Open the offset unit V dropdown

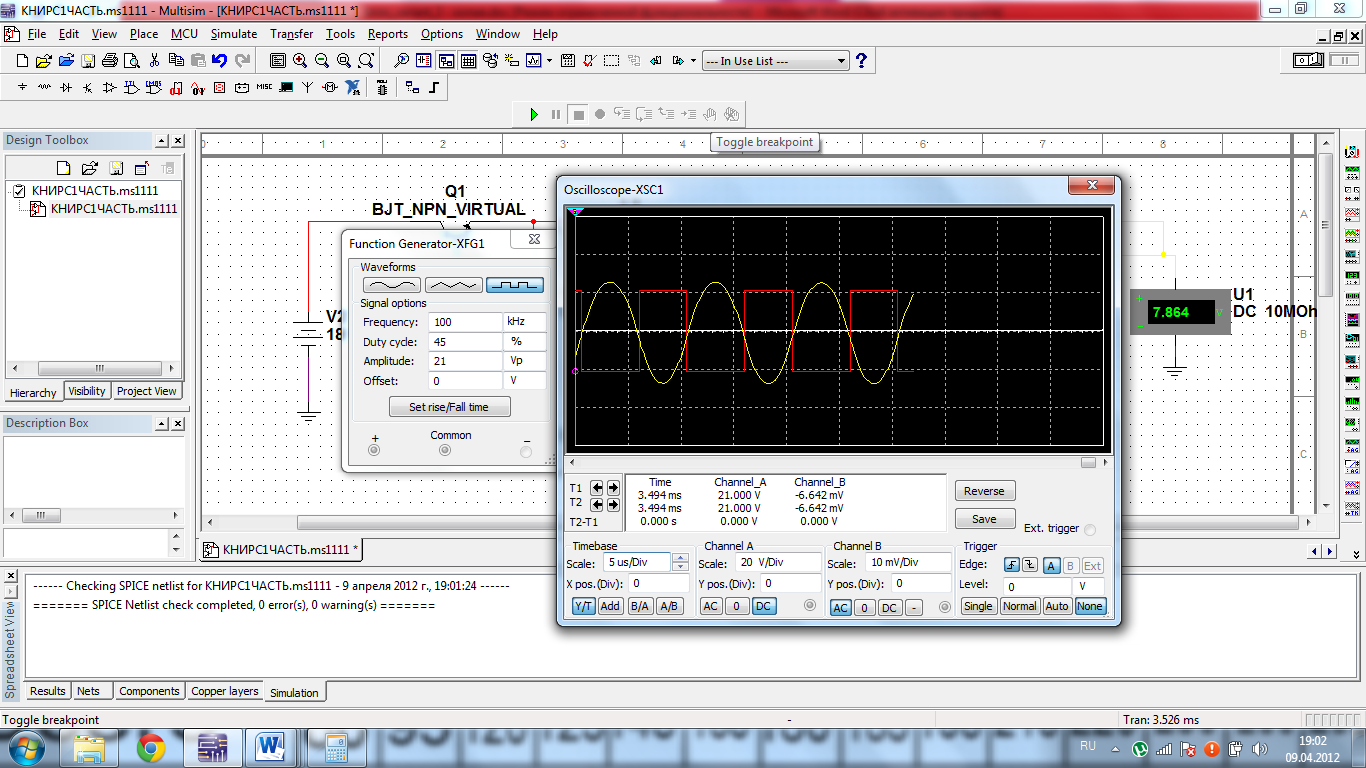point(525,381)
